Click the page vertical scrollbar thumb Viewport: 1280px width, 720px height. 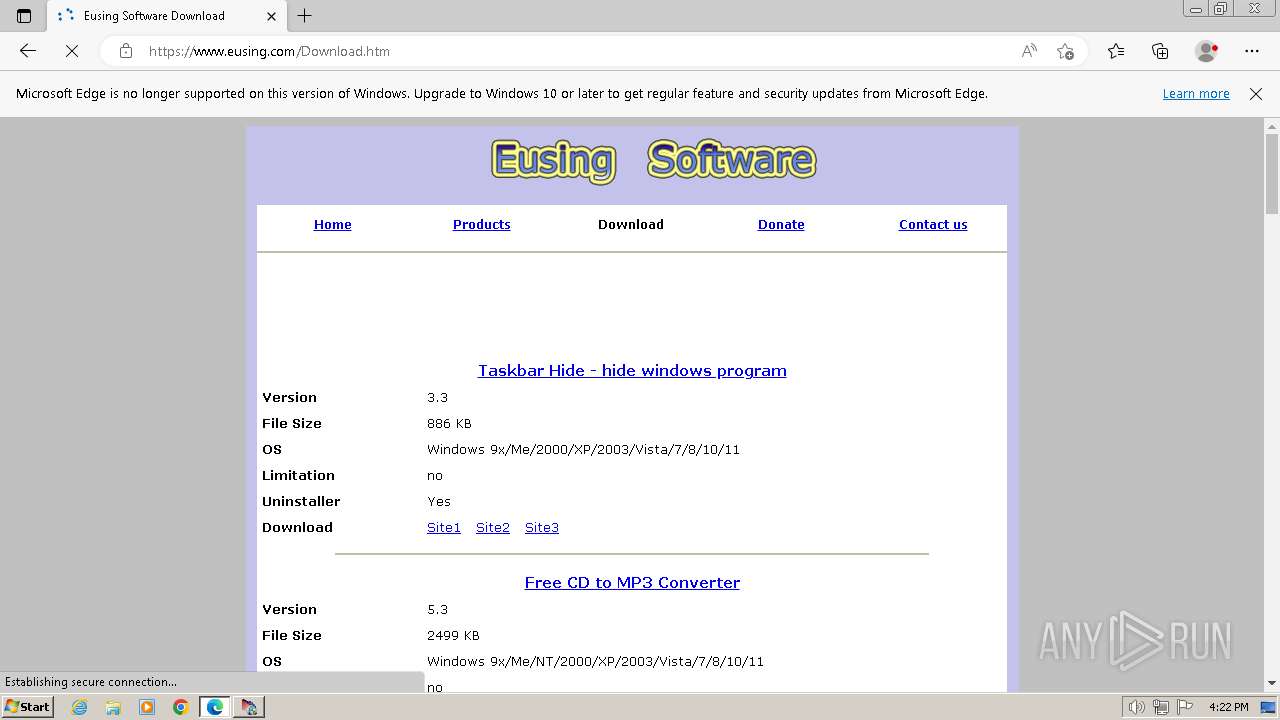click(x=1272, y=174)
